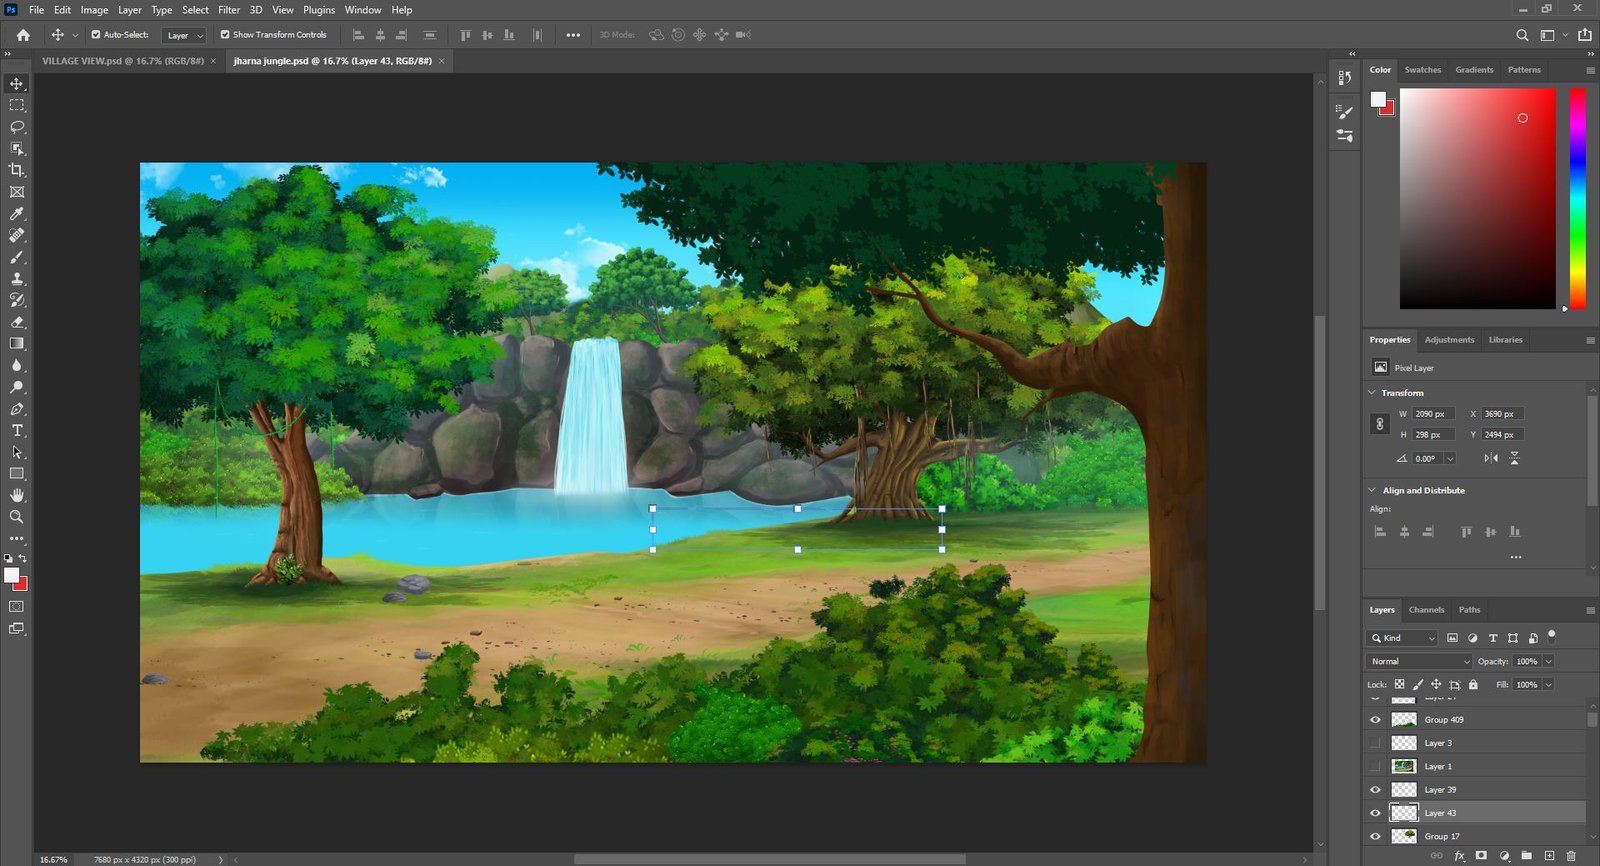
Task: Open the Auto-Select Layer dropdown
Action: (x=184, y=35)
